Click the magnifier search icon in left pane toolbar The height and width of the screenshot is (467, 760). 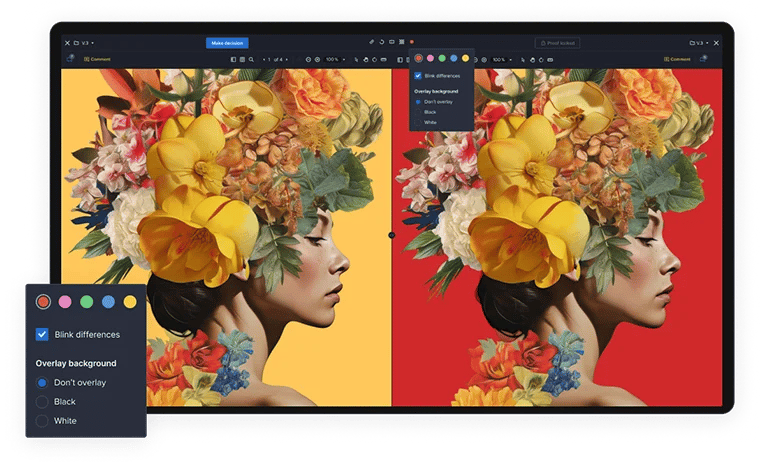click(250, 60)
